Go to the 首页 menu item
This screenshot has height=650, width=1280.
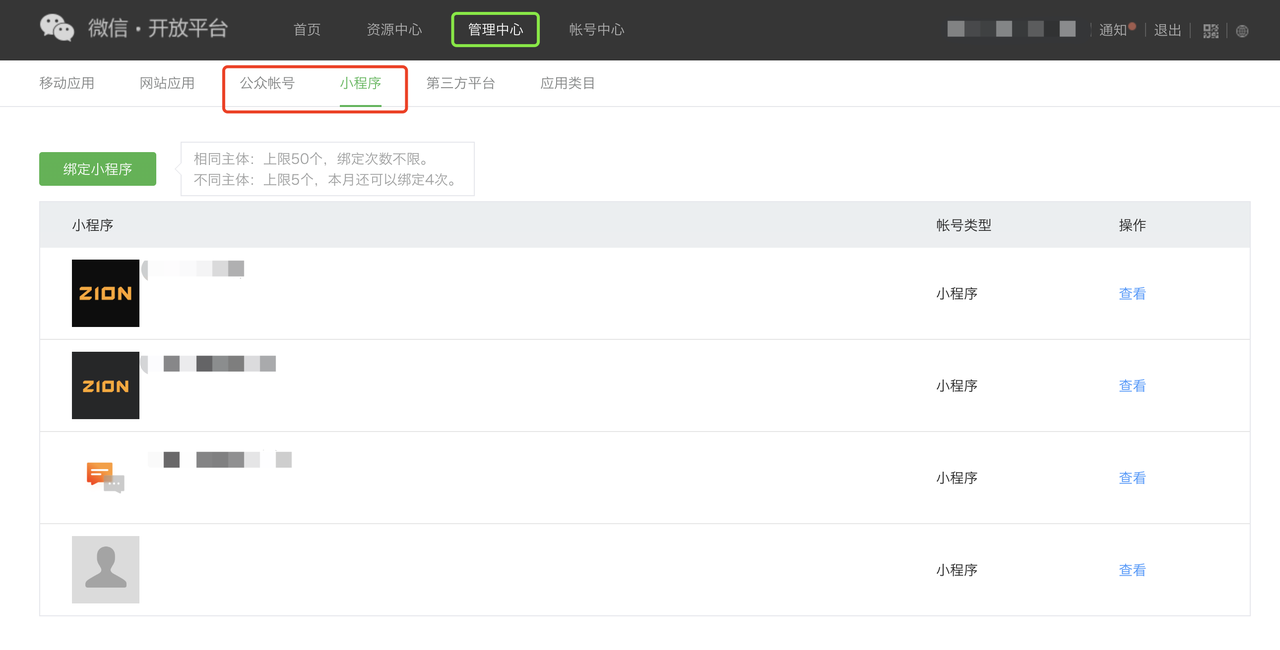point(307,29)
